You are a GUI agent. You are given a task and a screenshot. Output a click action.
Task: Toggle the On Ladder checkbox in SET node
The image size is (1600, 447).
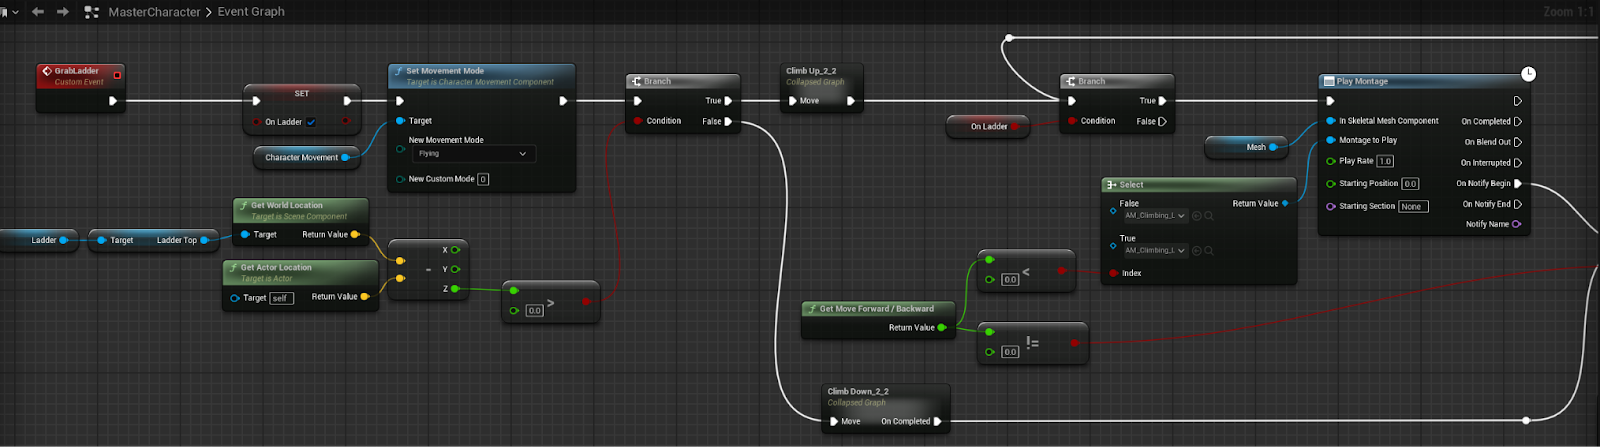(311, 122)
